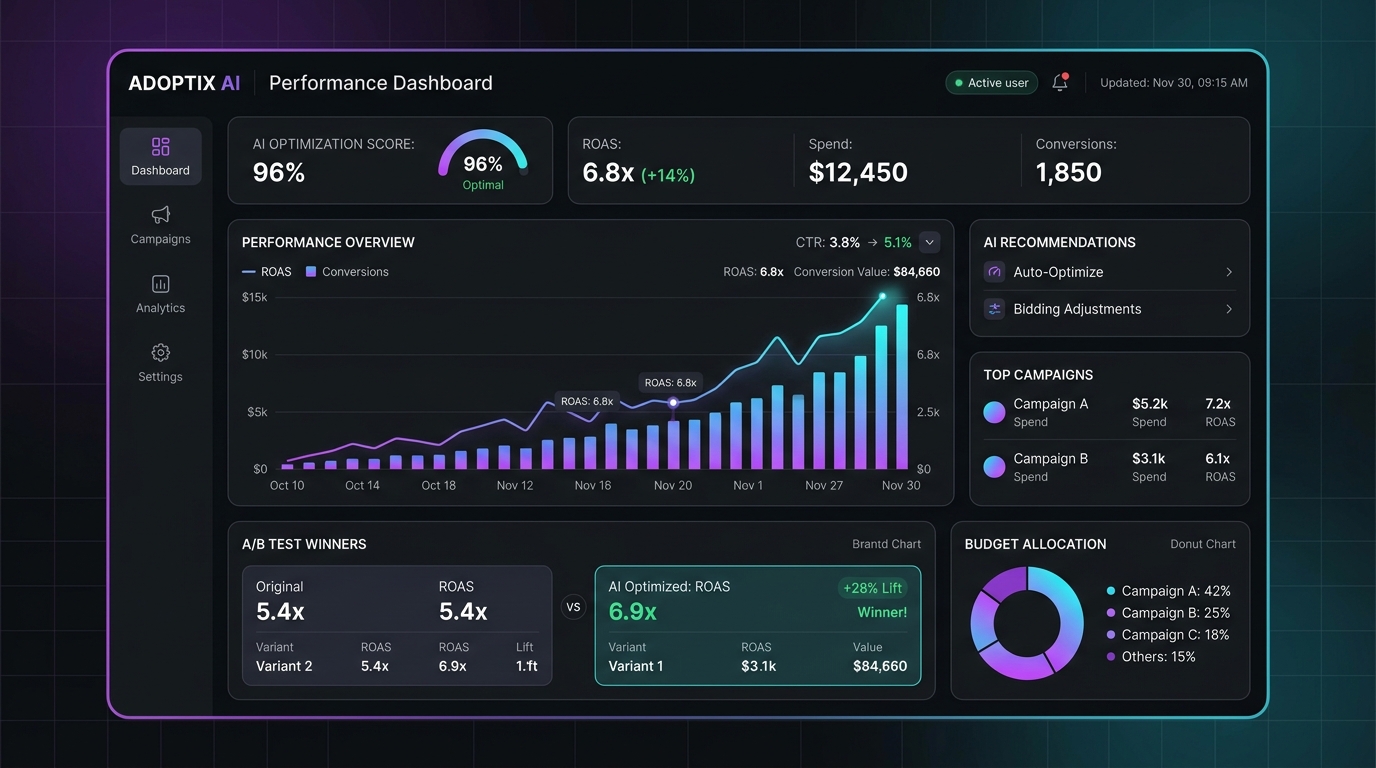Click the budget allocation donut chart
This screenshot has height=768, width=1376.
click(1027, 624)
